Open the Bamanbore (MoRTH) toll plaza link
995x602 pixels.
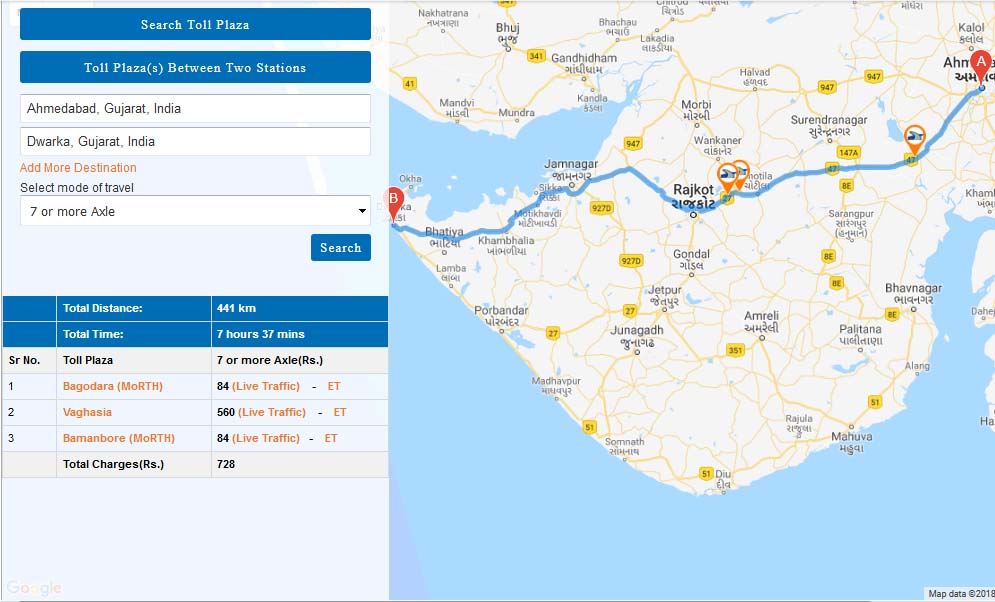118,438
